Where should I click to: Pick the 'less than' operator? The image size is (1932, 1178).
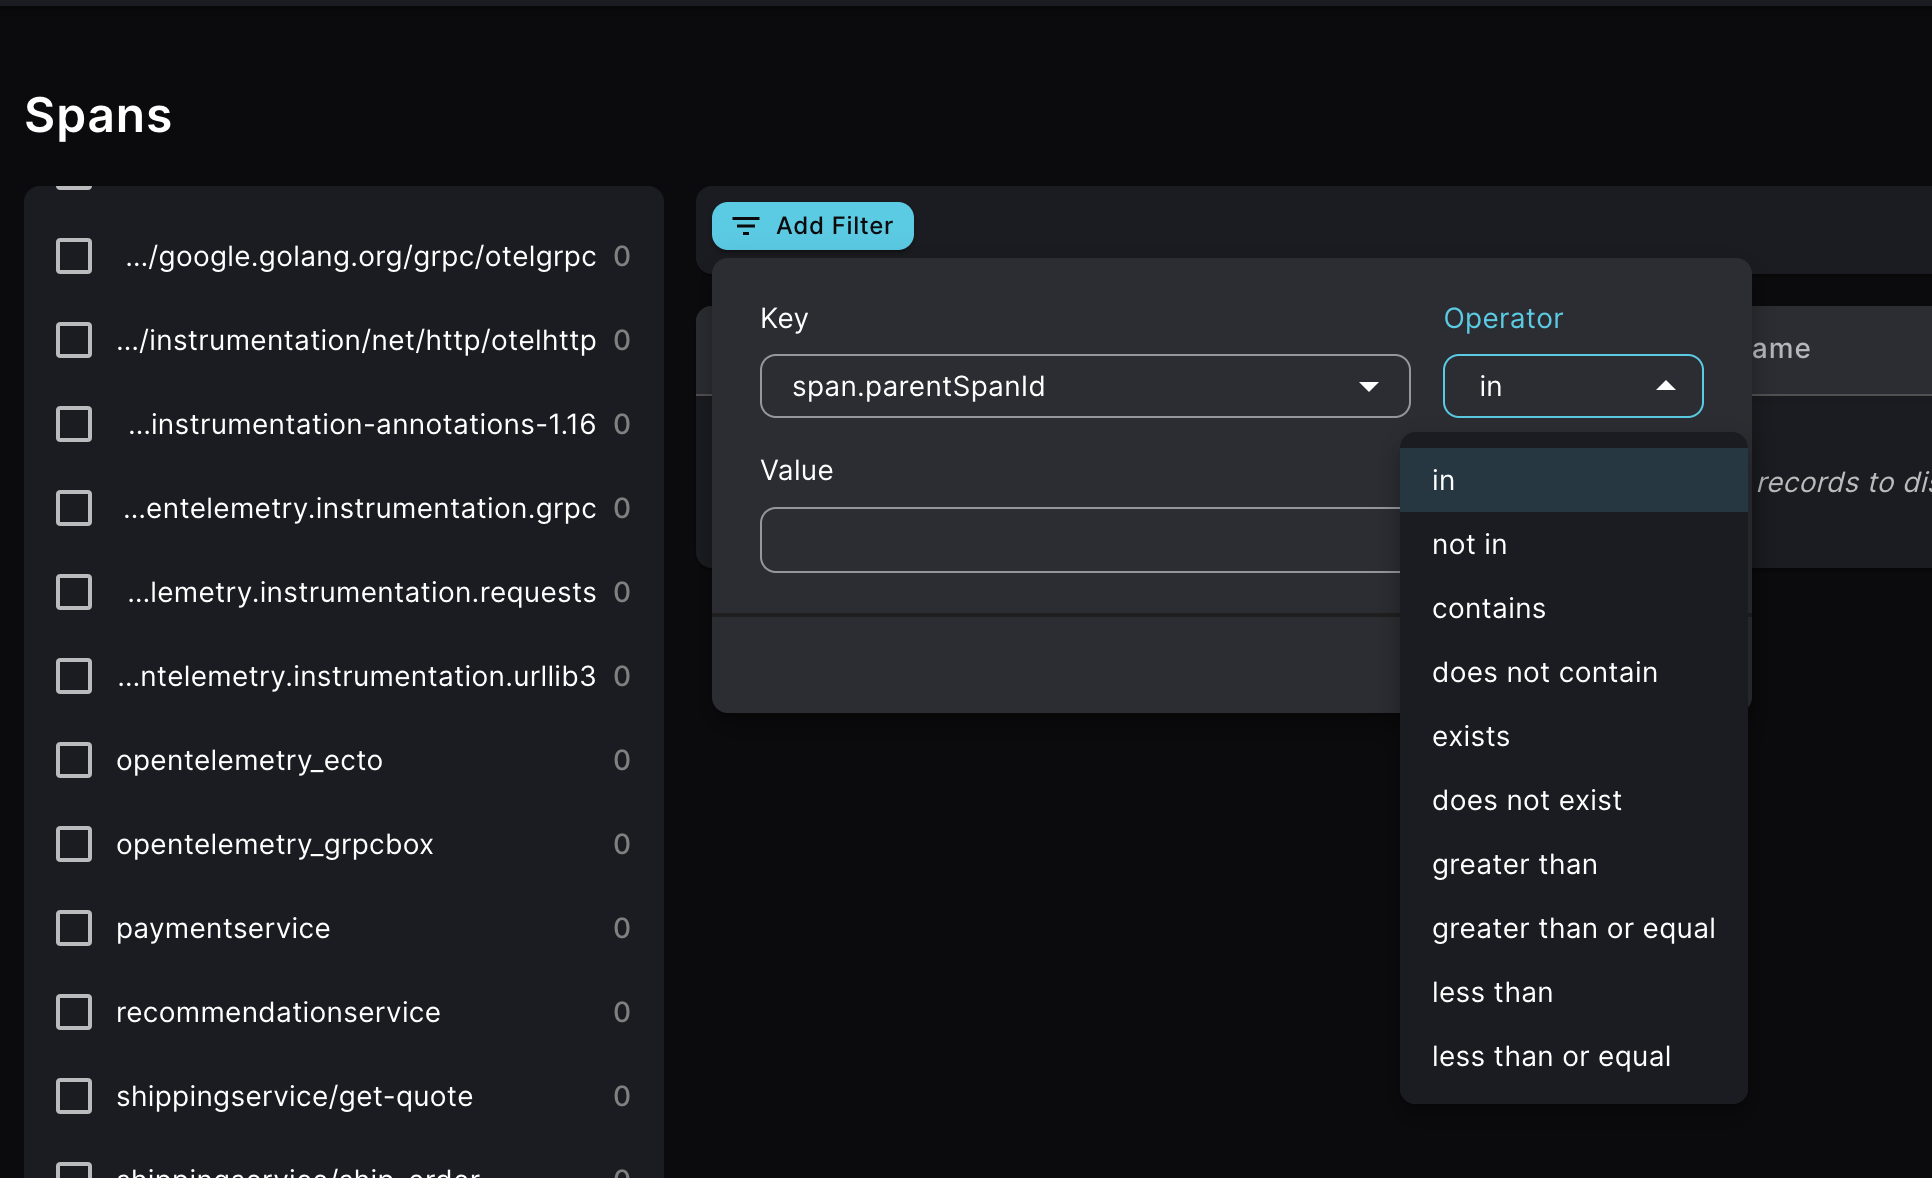tap(1491, 992)
